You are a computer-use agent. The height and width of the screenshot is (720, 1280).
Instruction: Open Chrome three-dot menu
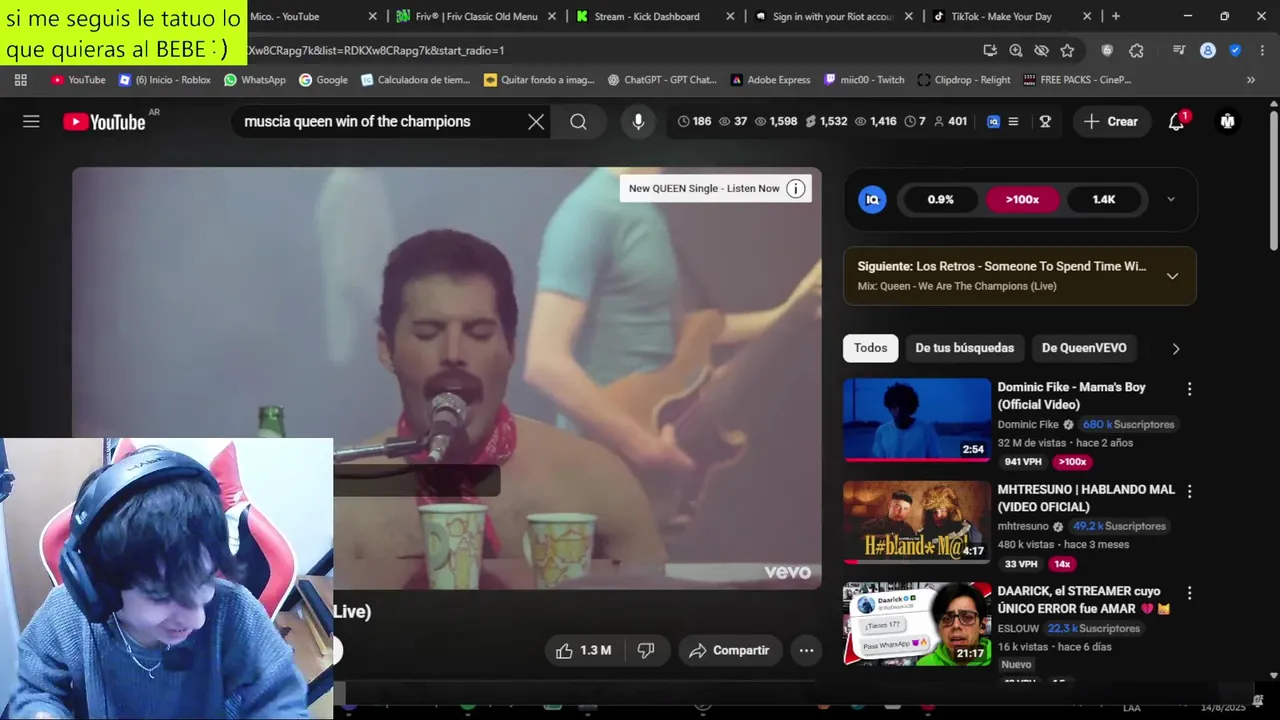coord(1261,51)
